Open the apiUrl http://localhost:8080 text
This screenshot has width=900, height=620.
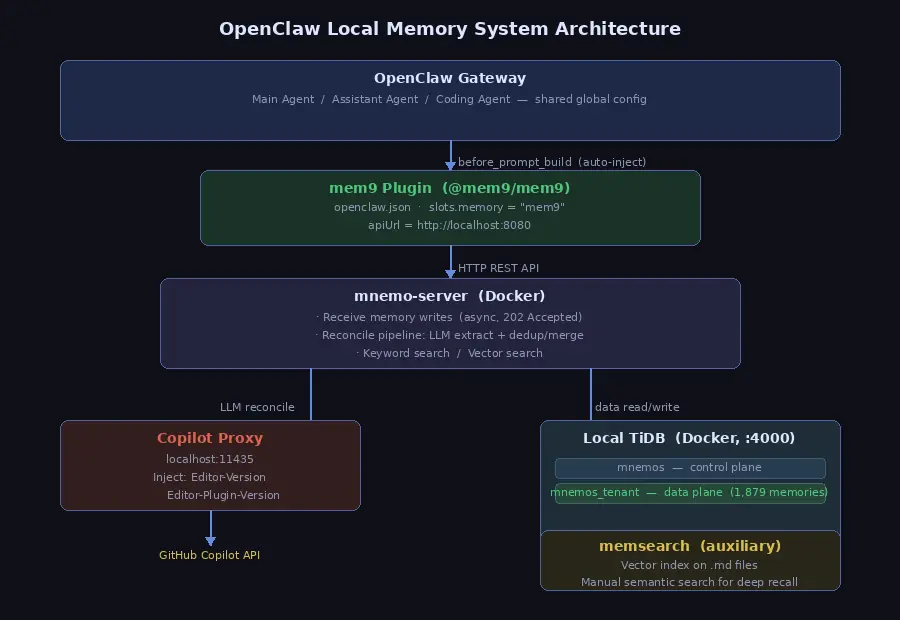pos(450,225)
